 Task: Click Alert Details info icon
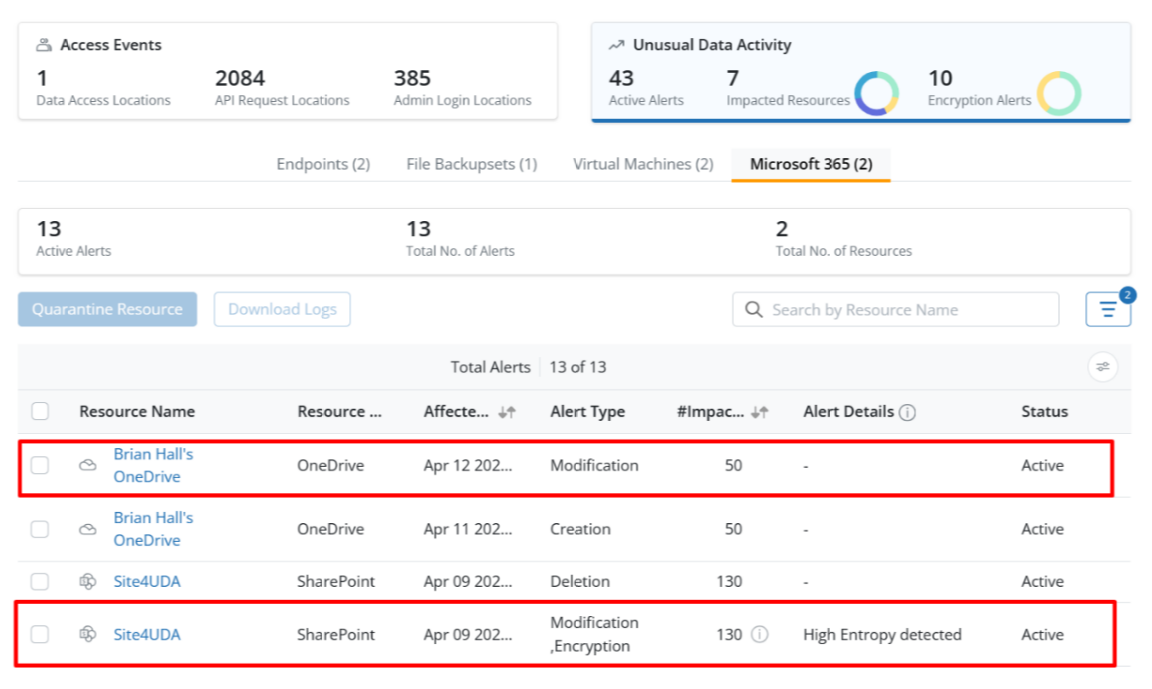coord(908,412)
